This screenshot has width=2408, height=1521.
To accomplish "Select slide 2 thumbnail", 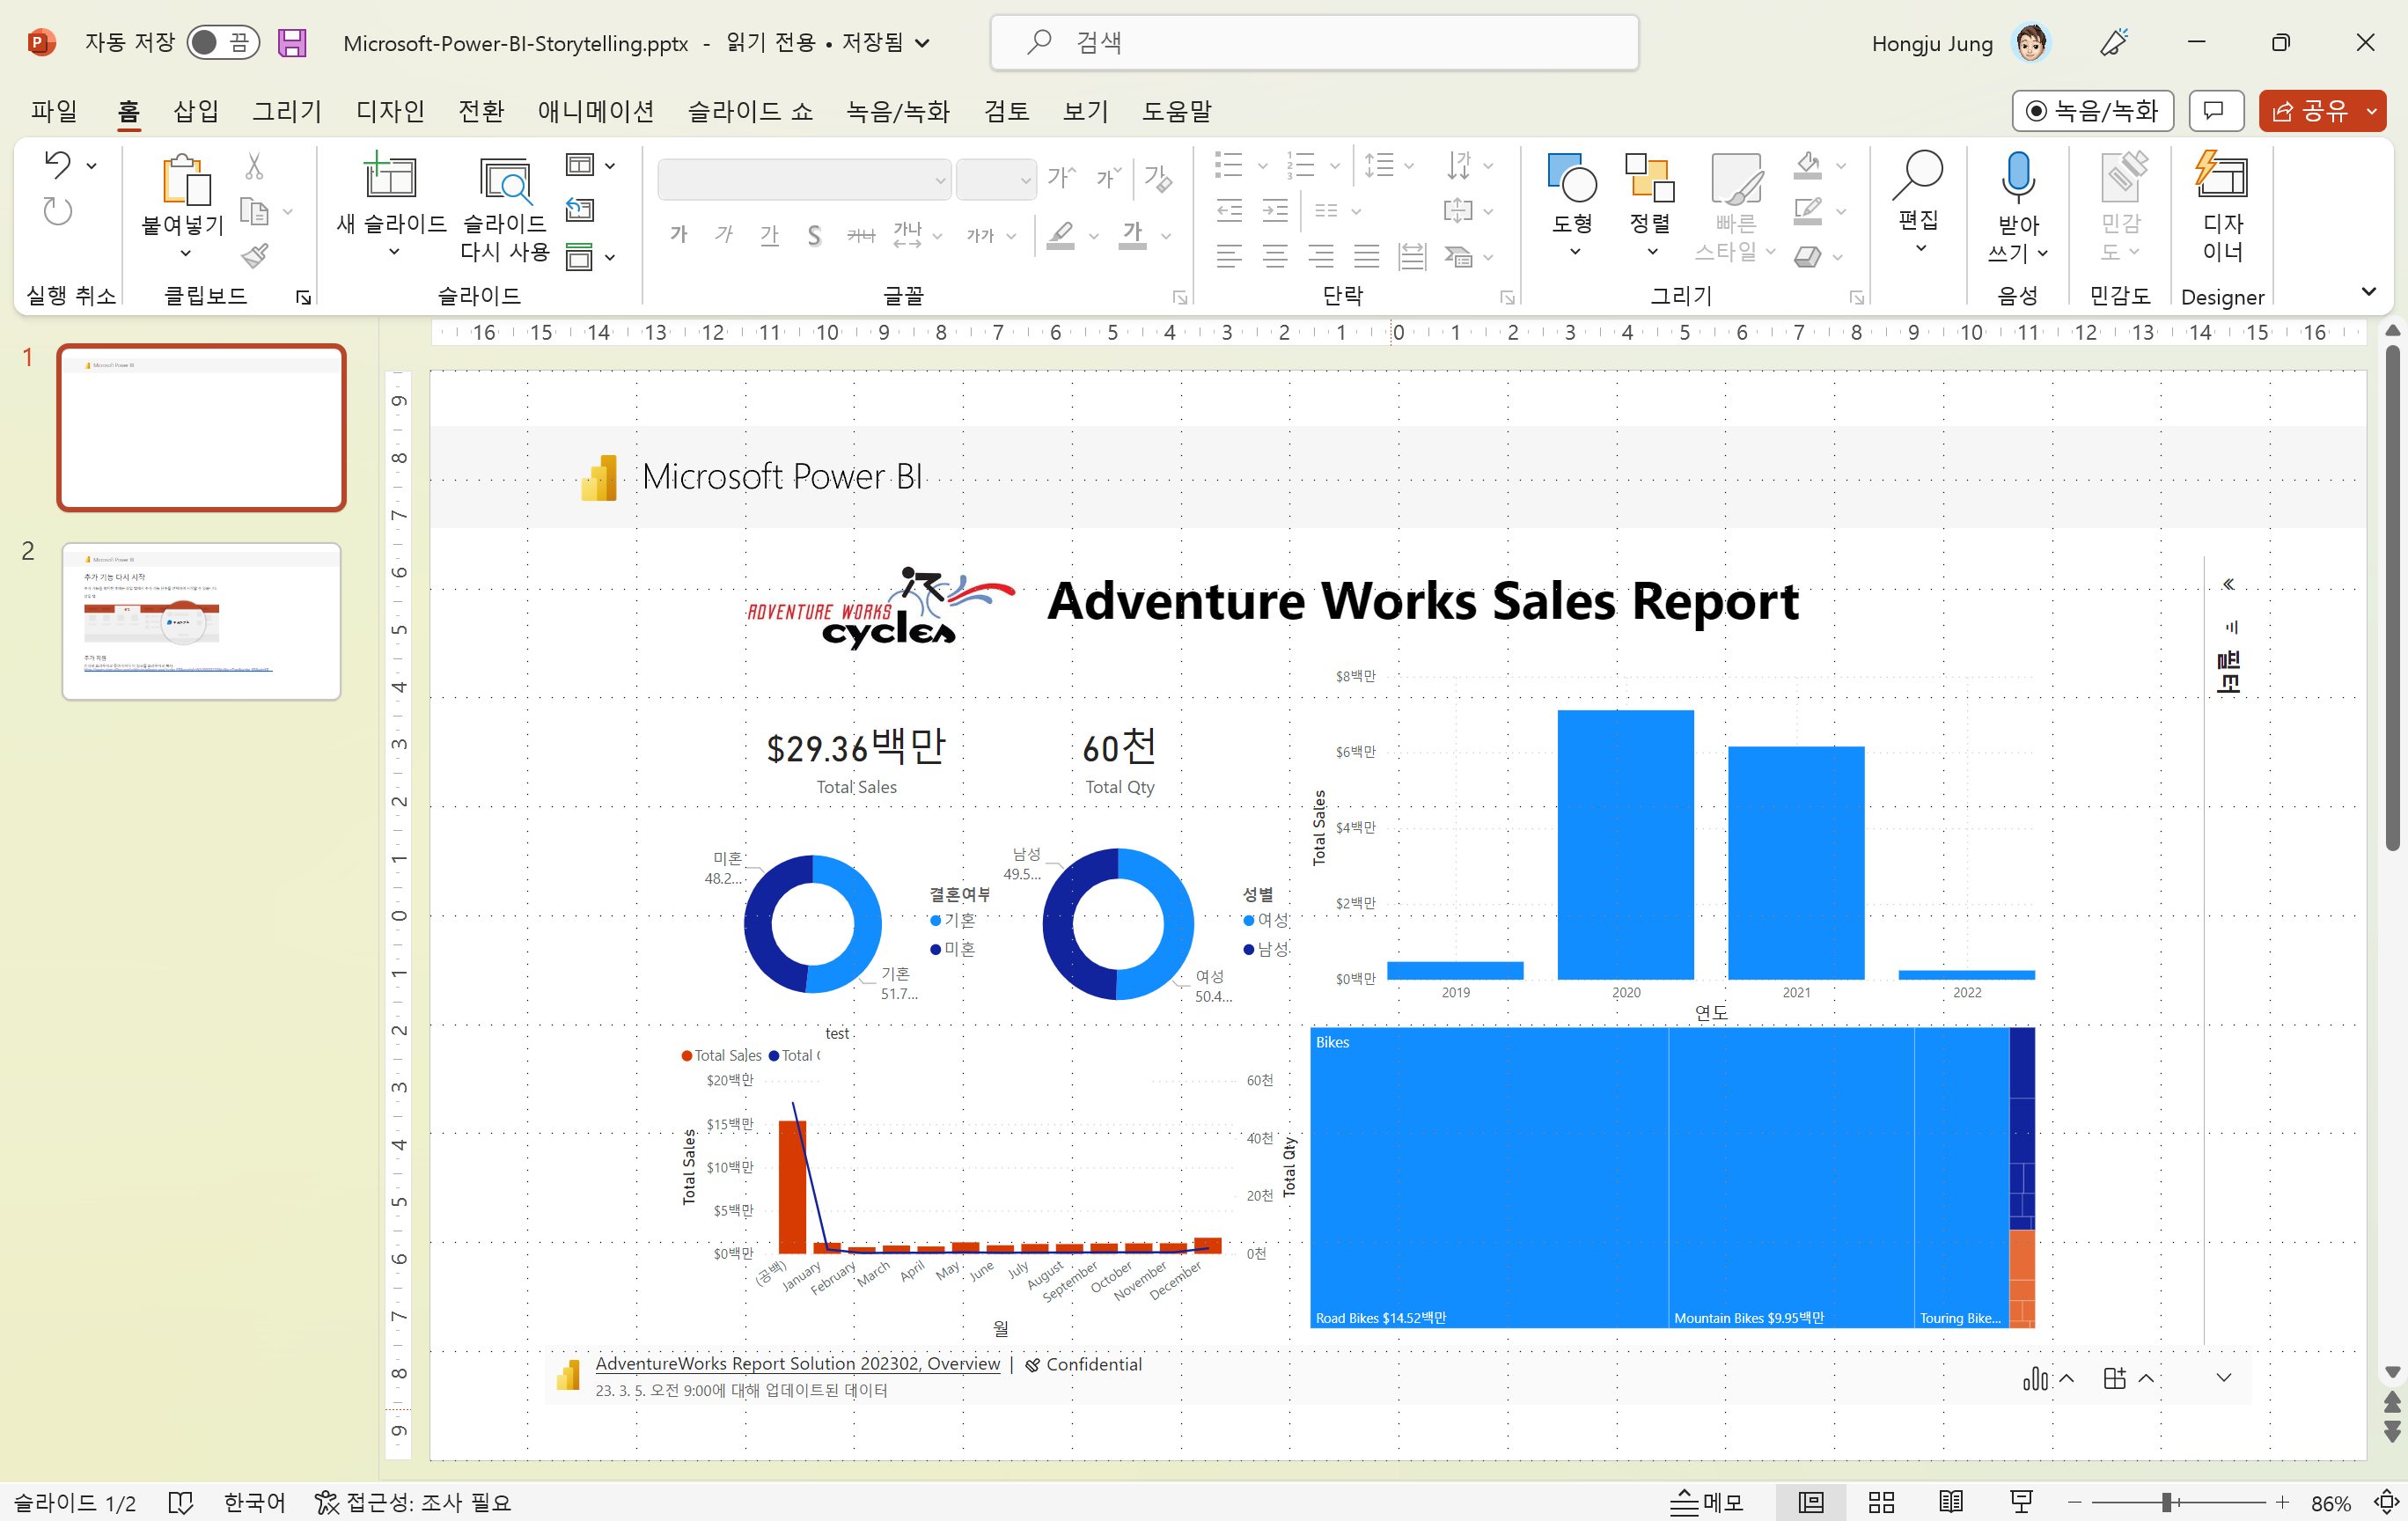I will [x=201, y=621].
